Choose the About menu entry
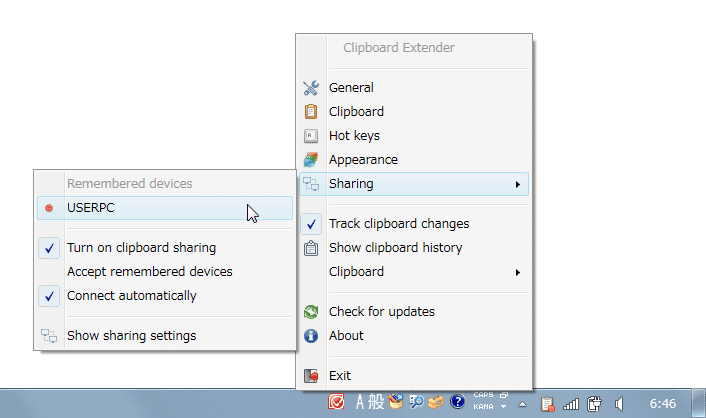The image size is (706, 418). (x=413, y=336)
